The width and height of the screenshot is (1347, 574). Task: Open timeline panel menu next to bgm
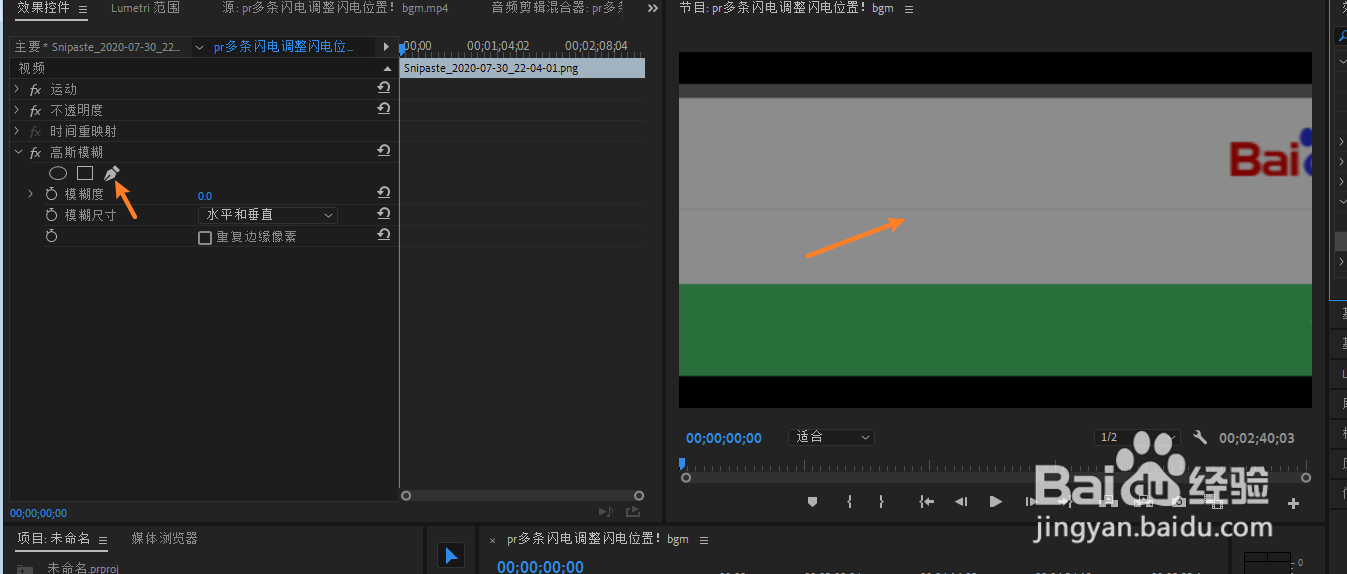click(704, 540)
